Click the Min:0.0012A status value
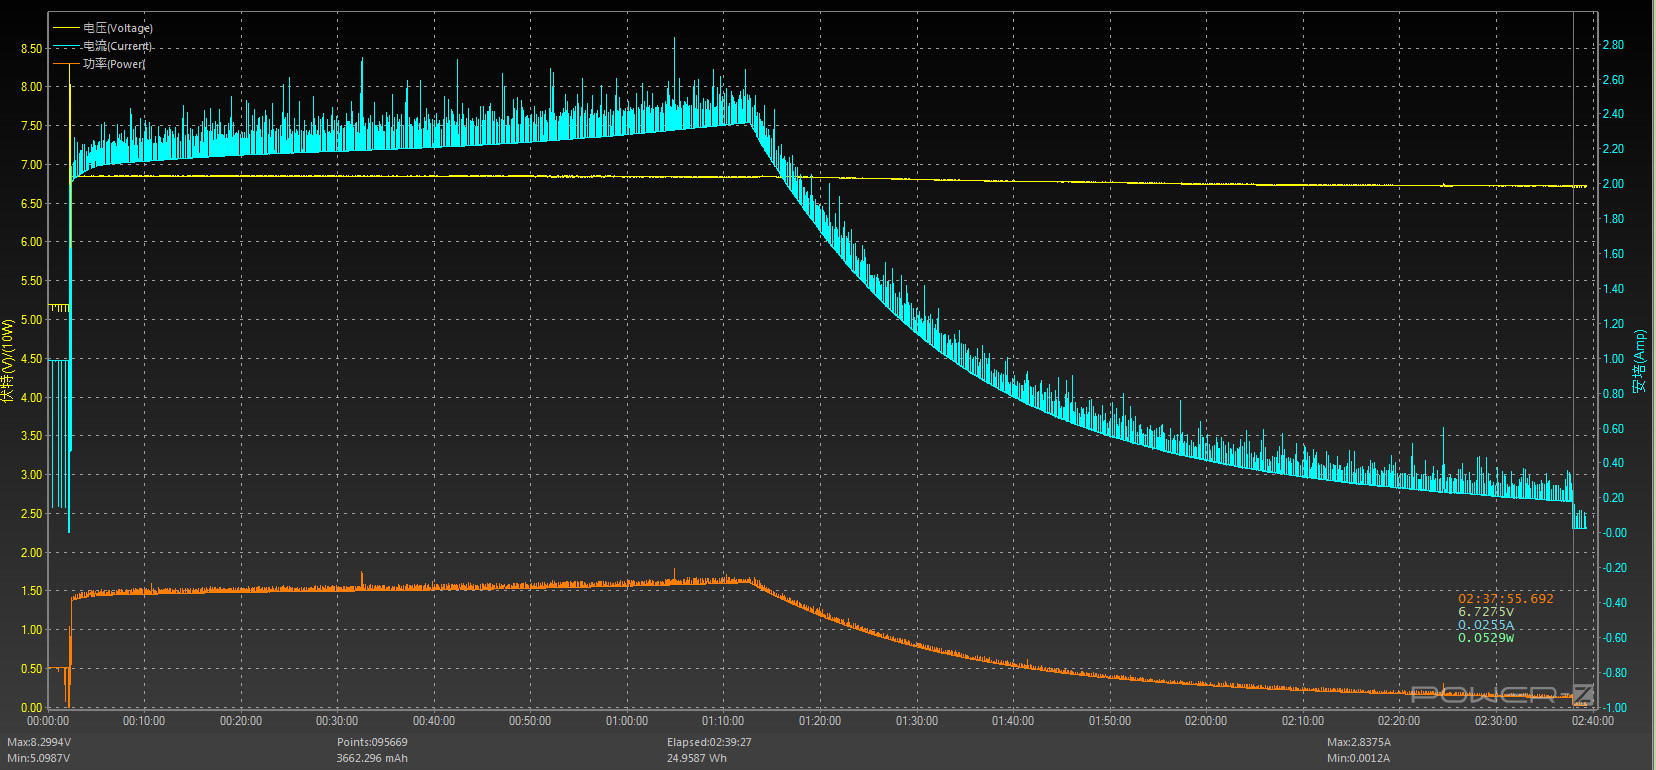 [x=1358, y=758]
